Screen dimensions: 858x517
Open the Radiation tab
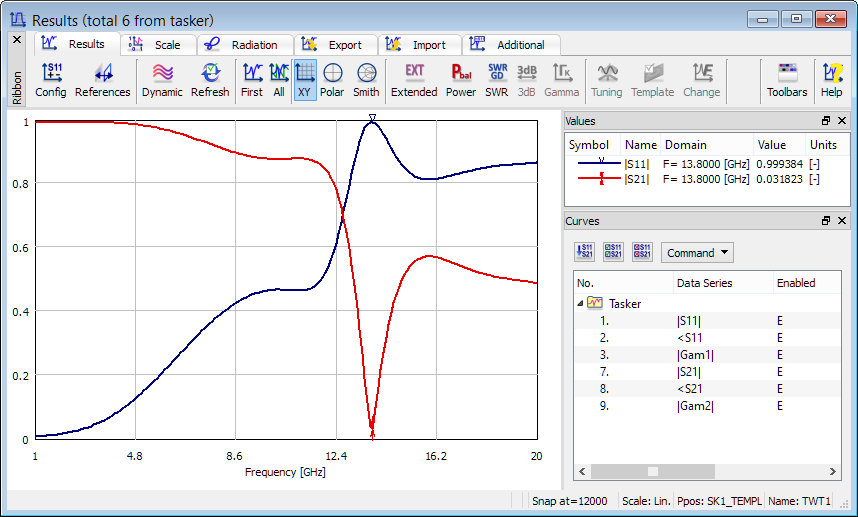pos(245,45)
